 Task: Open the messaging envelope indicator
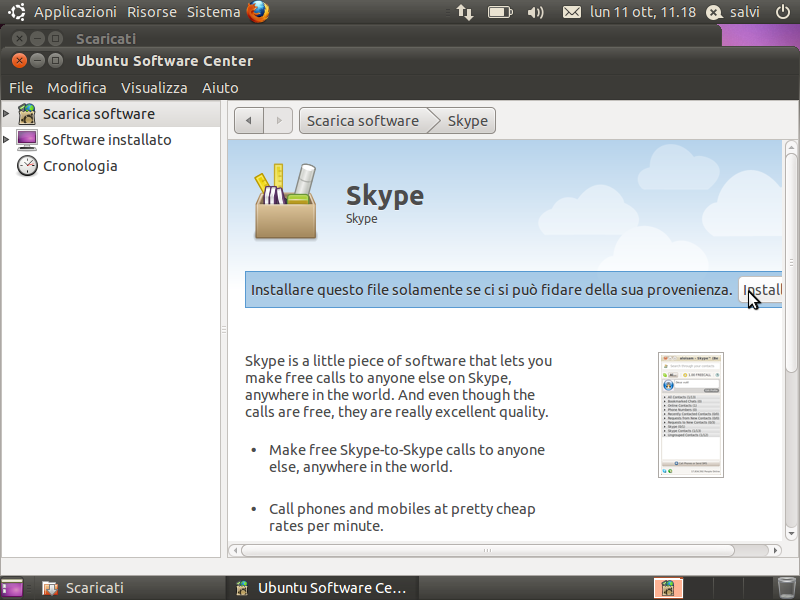pyautogui.click(x=571, y=12)
